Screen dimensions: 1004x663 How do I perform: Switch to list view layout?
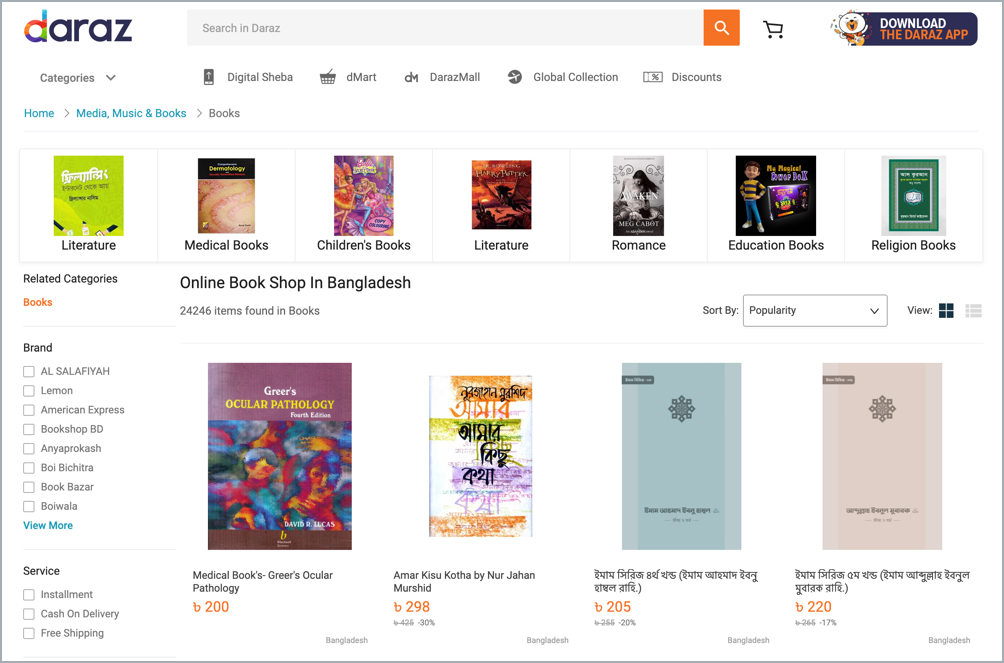point(973,311)
